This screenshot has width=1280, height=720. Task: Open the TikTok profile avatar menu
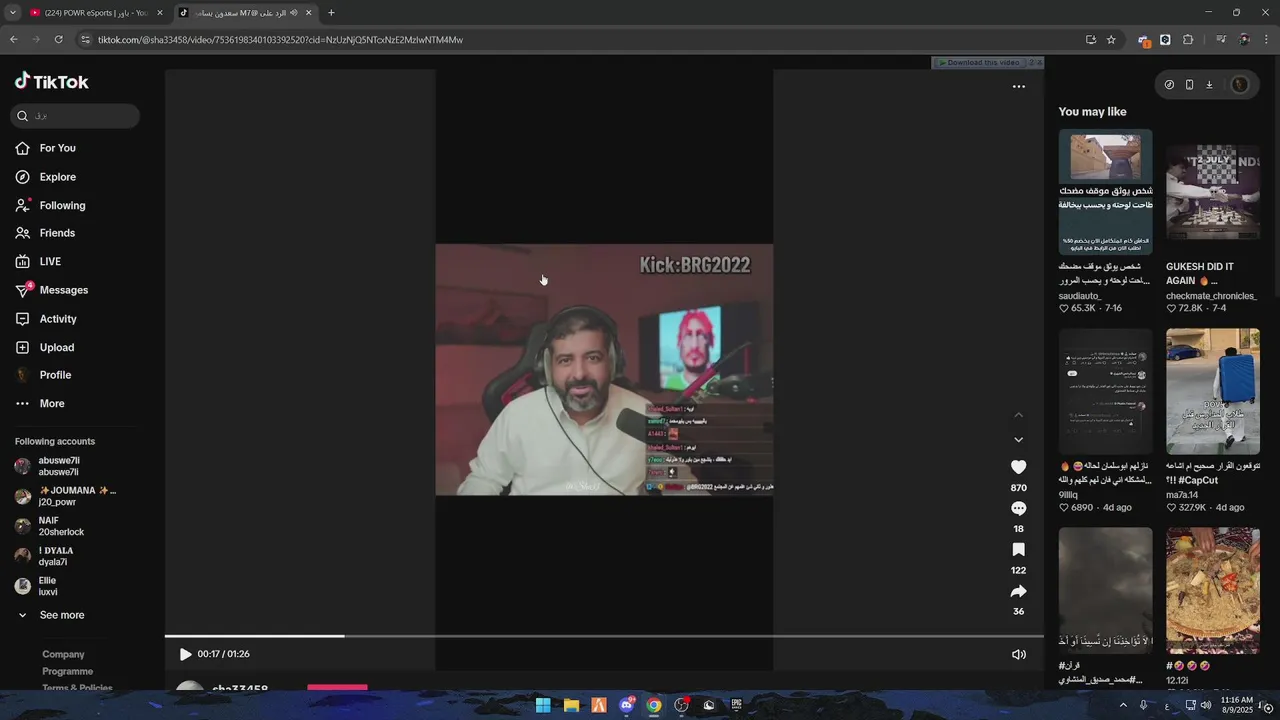(1240, 85)
